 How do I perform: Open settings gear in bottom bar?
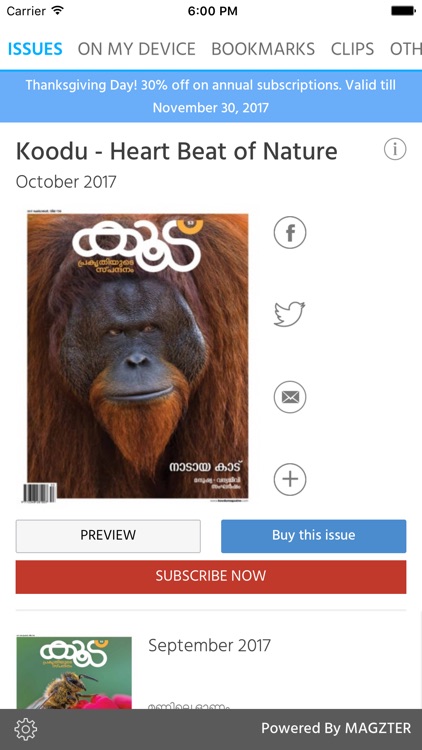point(26,729)
